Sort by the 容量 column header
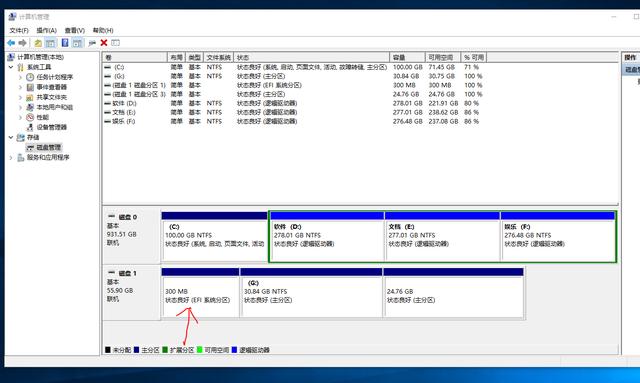Screen dimensions: 640x383 (408, 58)
